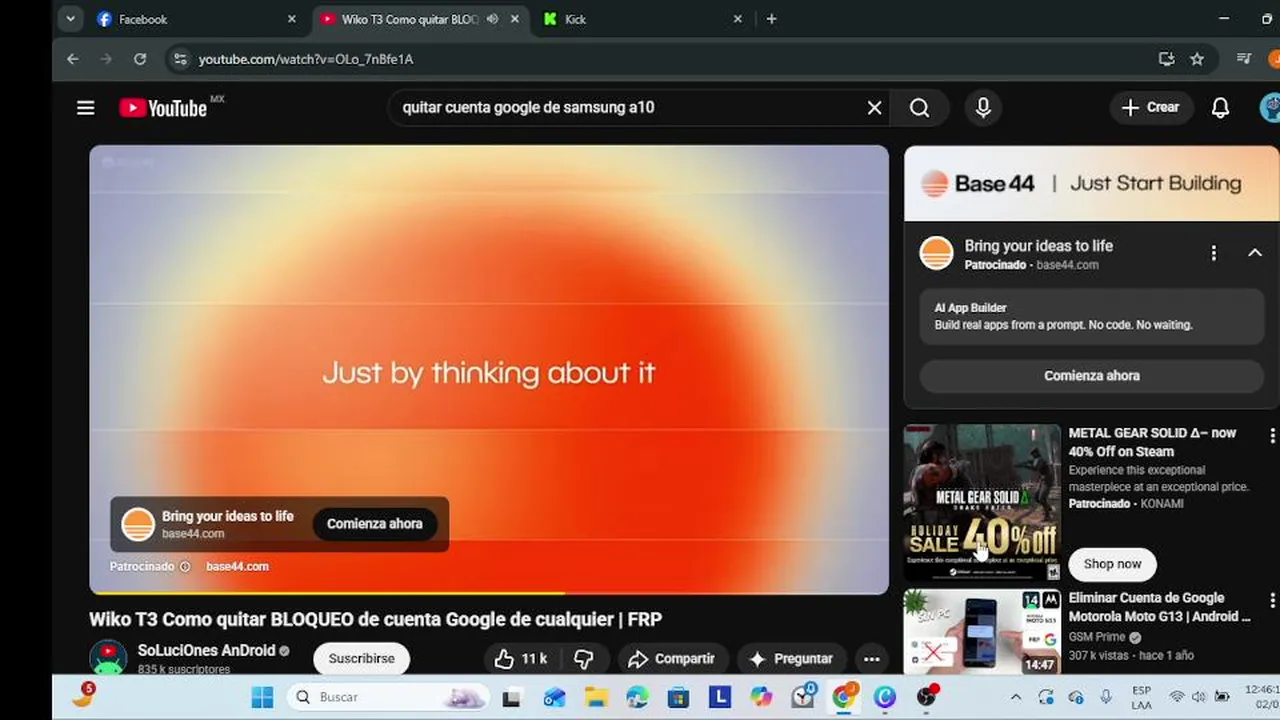This screenshot has height=720, width=1280.
Task: Click the Preguntar button
Action: [x=791, y=658]
